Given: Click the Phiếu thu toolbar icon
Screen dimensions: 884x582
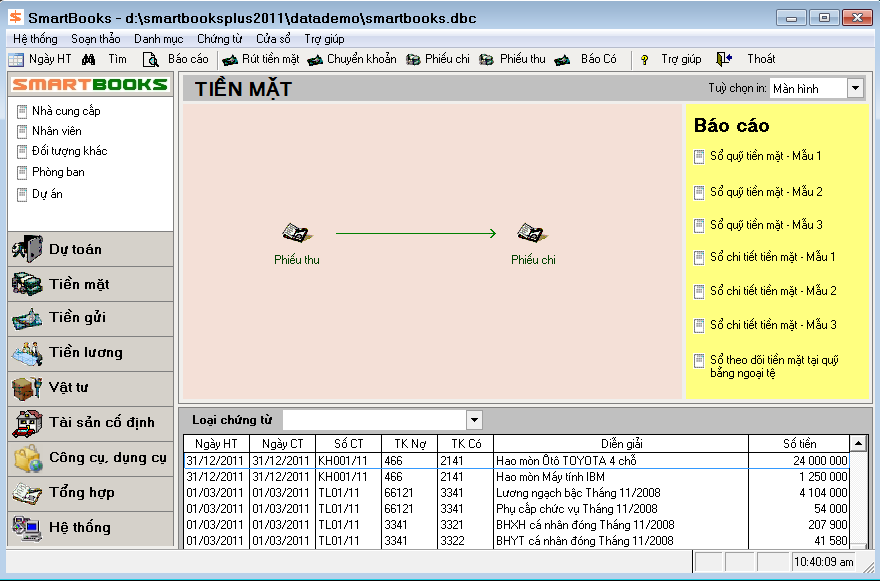Looking at the screenshot, I should click(486, 60).
